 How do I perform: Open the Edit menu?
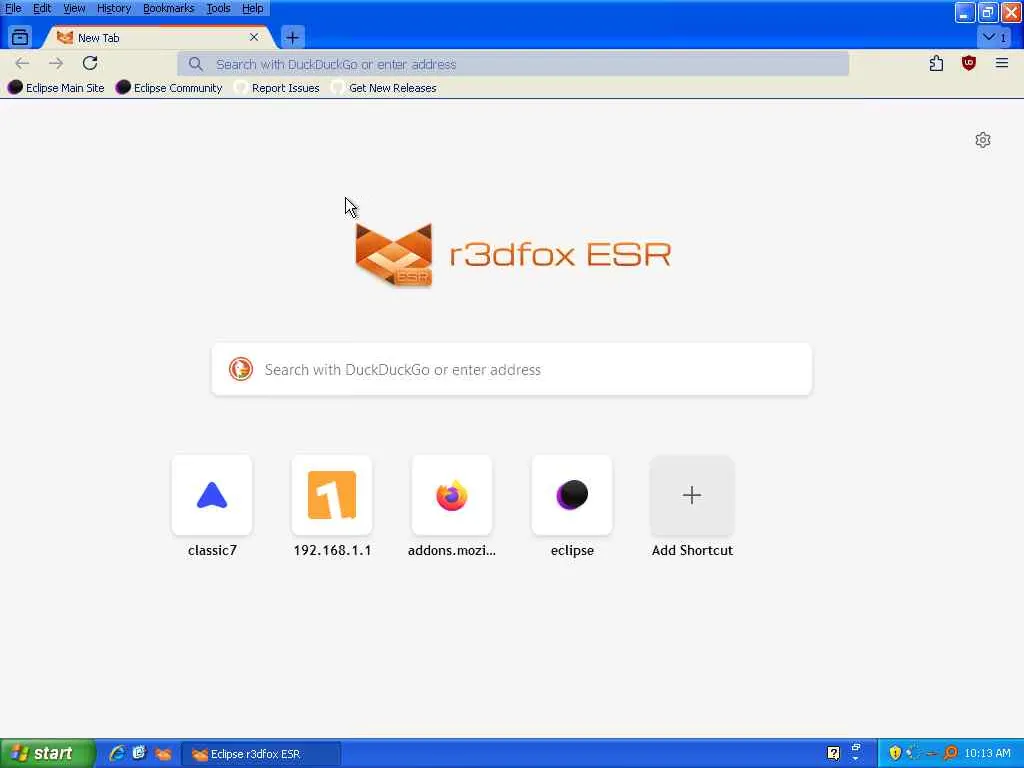[x=42, y=8]
